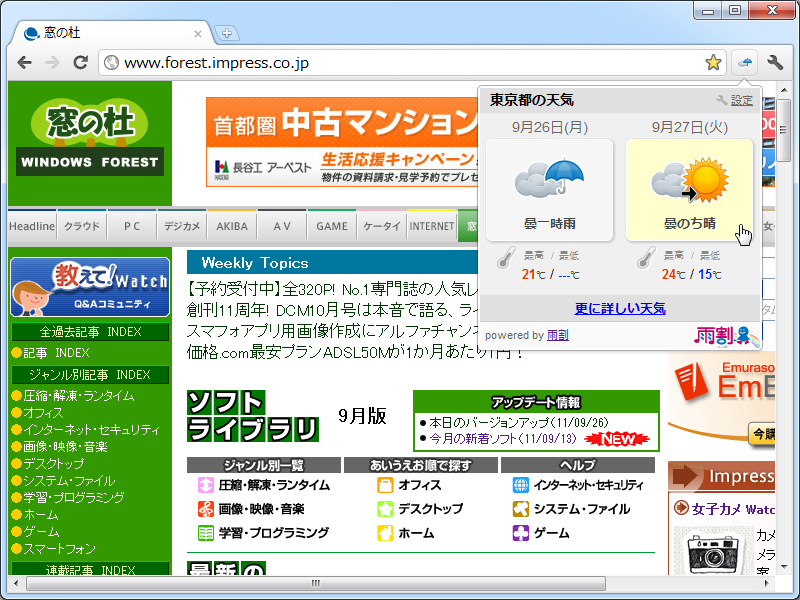Image resolution: width=800 pixels, height=600 pixels.
Task: Click the yellow ホーム house icon
Action: 385,532
